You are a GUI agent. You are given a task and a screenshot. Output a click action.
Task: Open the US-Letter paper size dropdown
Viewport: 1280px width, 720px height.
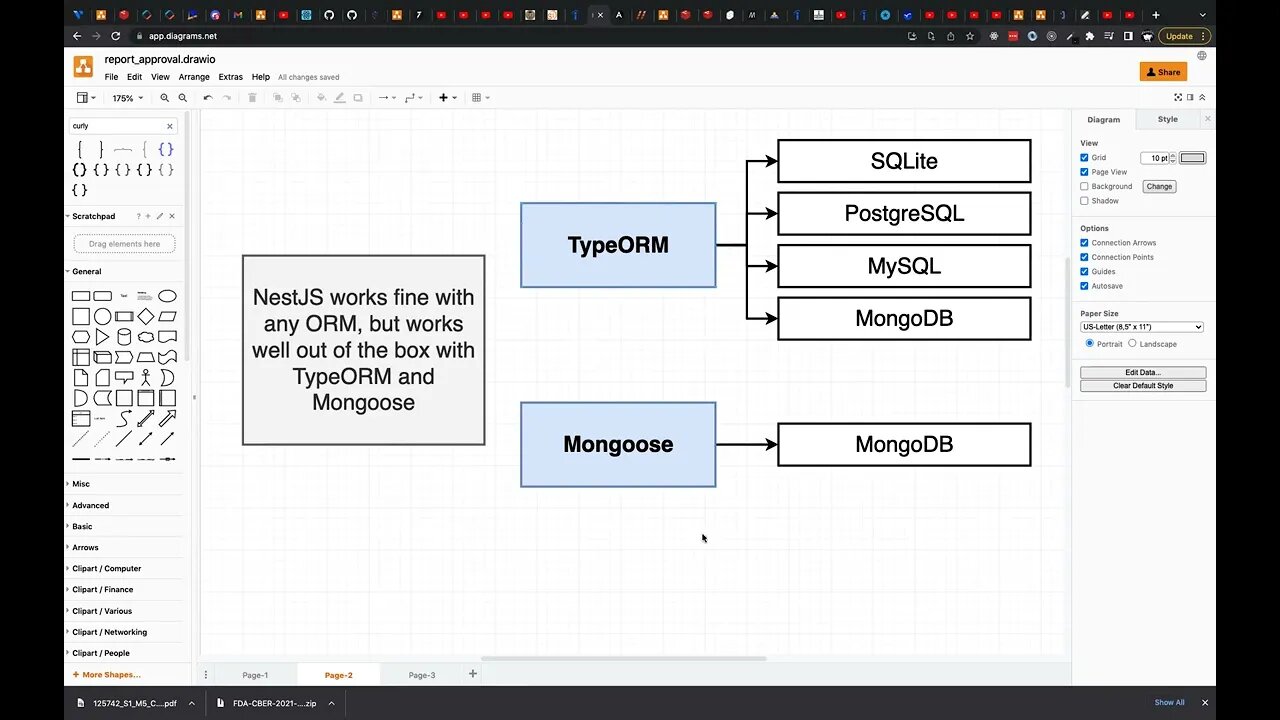(x=1142, y=327)
